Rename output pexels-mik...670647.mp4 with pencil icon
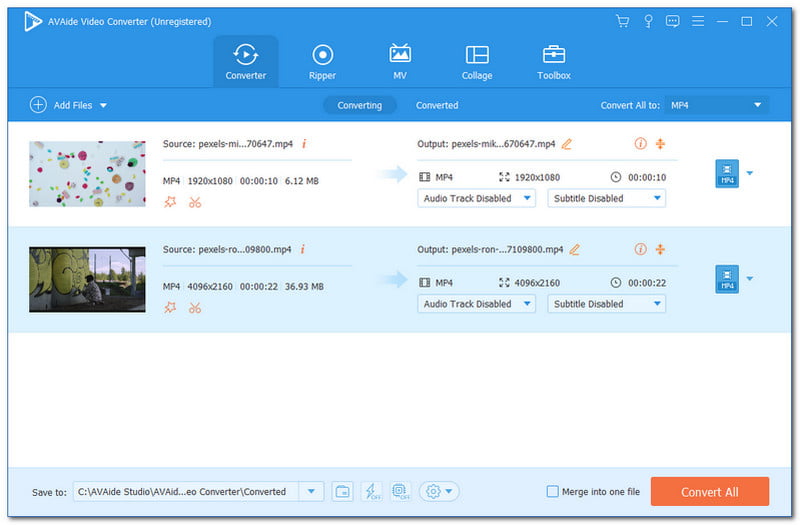Viewport: 800px width, 525px height. pyautogui.click(x=566, y=144)
